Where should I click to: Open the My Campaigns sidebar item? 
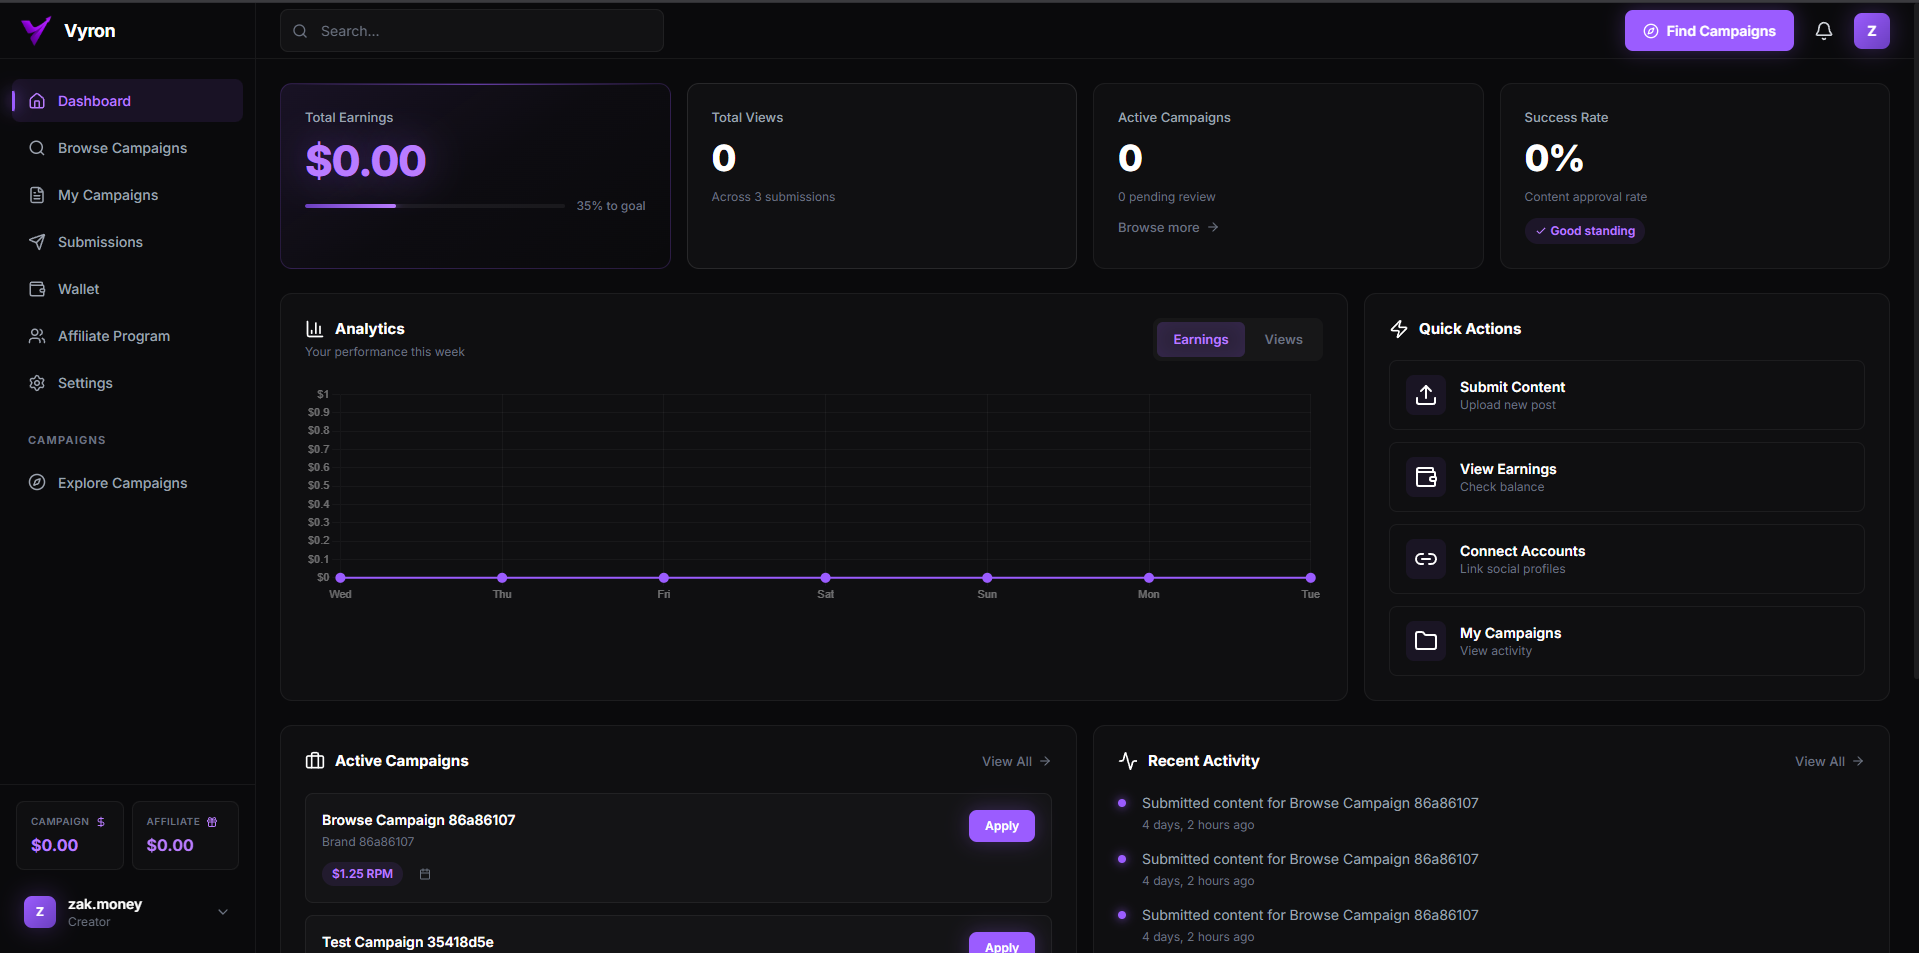107,195
